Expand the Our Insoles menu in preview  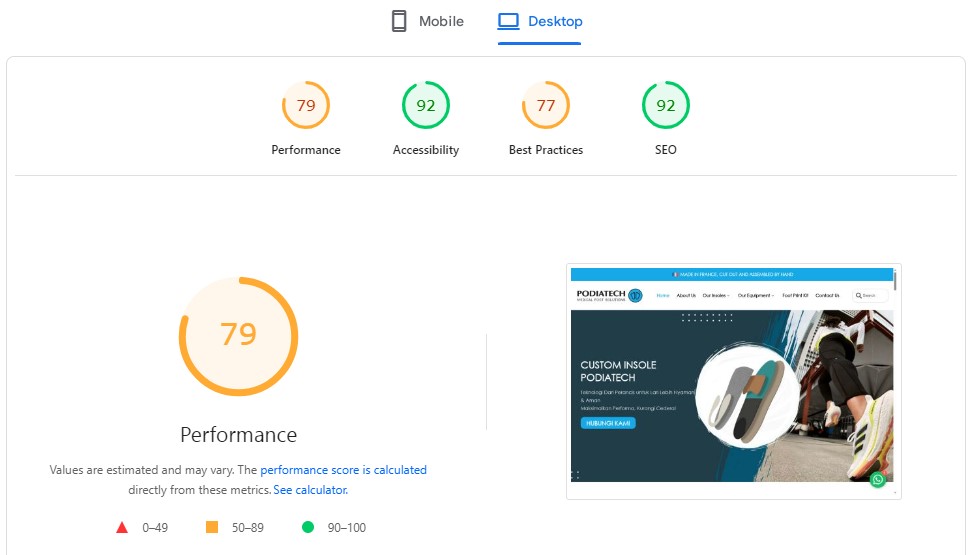[715, 296]
